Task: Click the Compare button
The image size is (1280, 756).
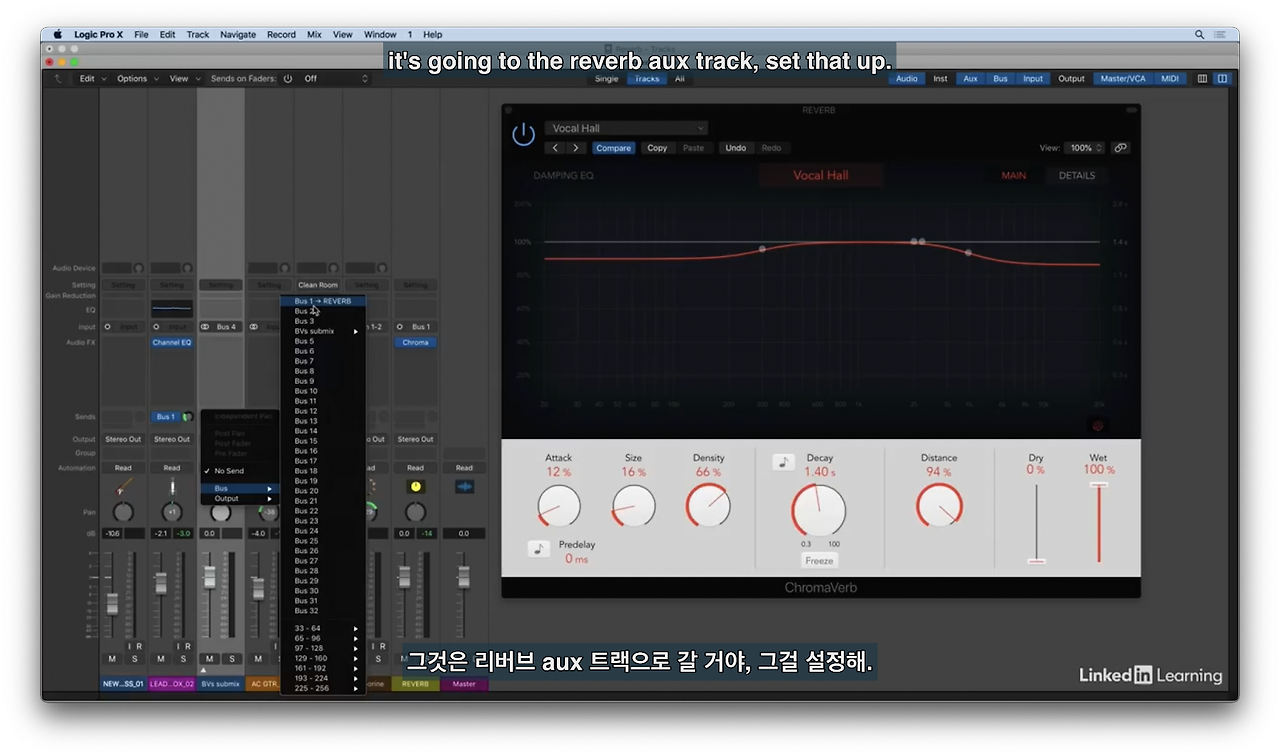Action: click(x=614, y=148)
